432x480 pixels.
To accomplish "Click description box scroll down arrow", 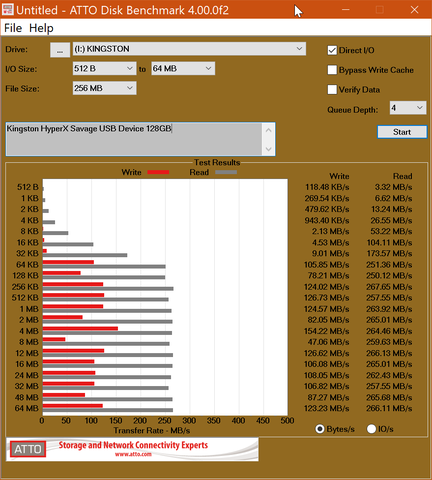I will (x=269, y=149).
